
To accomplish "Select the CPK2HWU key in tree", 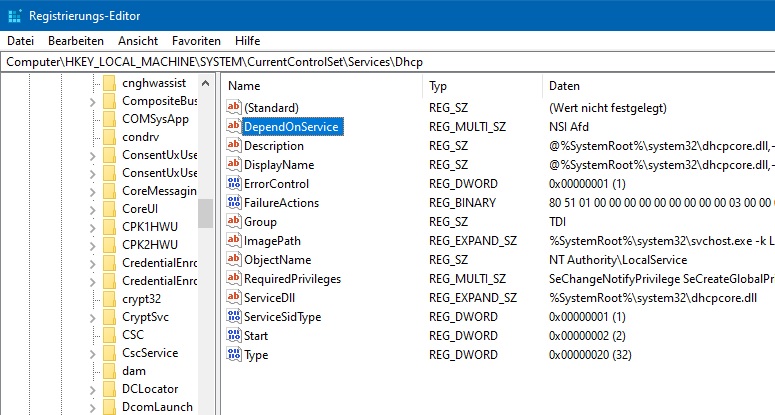I will coord(150,245).
